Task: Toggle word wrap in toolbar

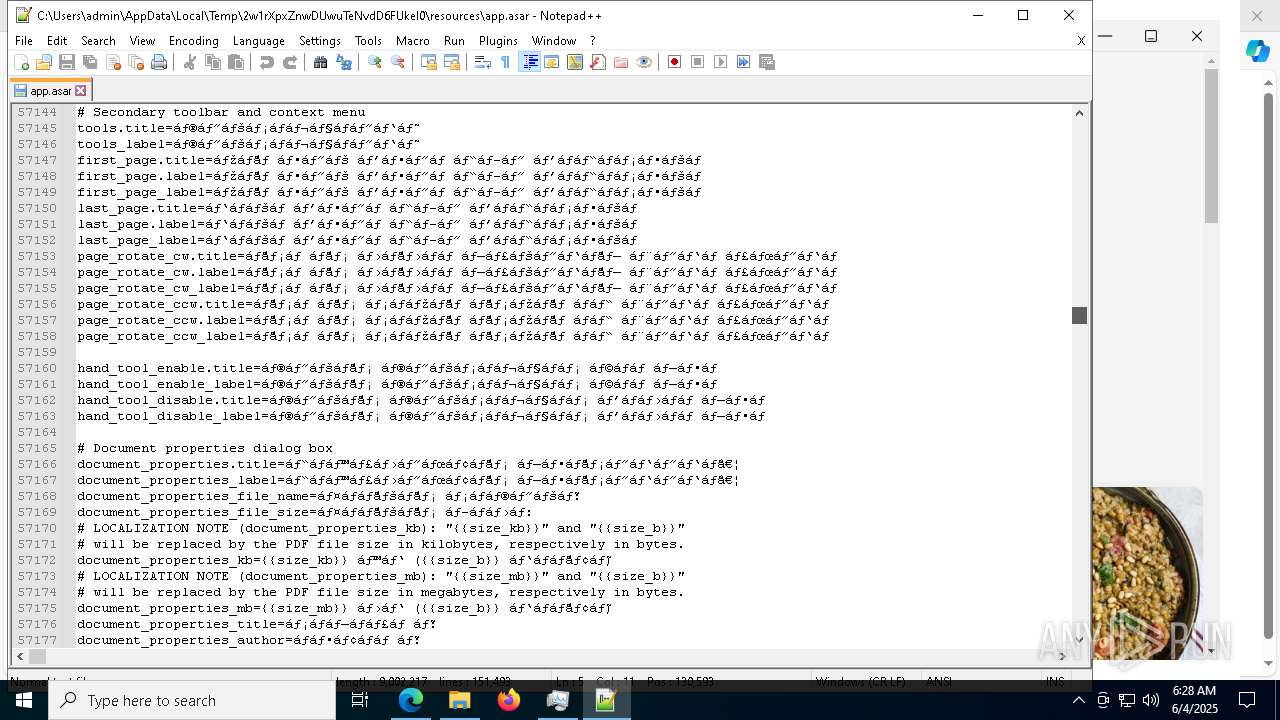Action: (483, 62)
